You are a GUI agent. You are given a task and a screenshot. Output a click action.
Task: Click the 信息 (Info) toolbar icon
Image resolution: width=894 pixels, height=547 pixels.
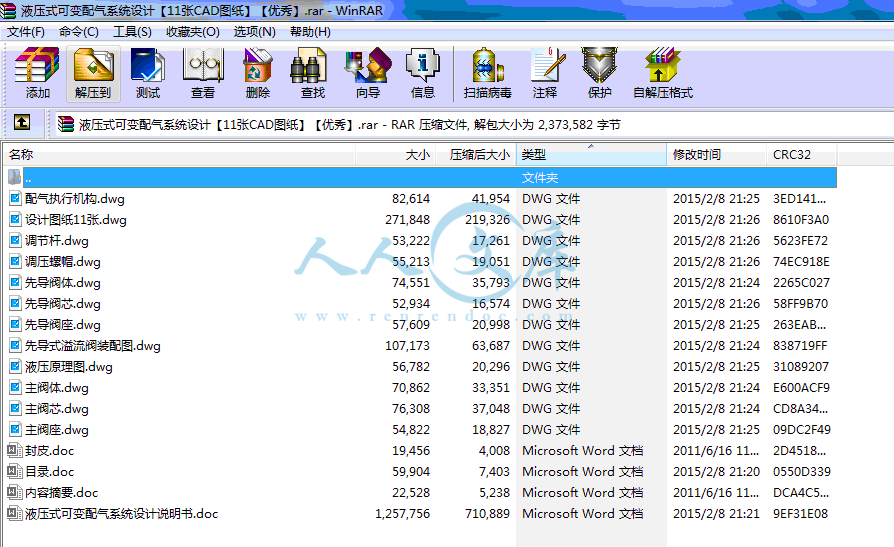tap(422, 65)
